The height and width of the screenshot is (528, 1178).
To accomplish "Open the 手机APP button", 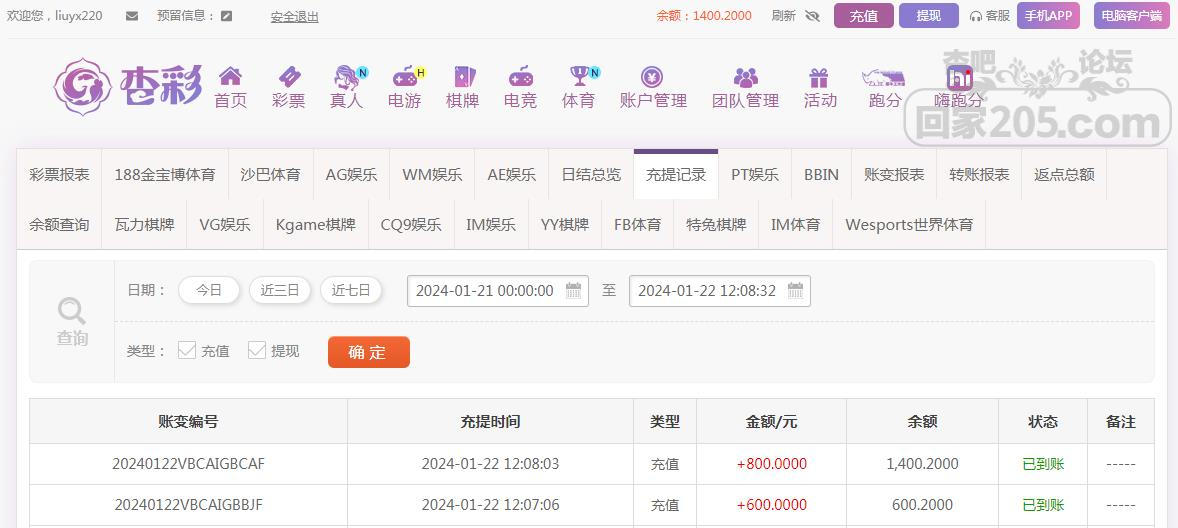I will [1048, 16].
